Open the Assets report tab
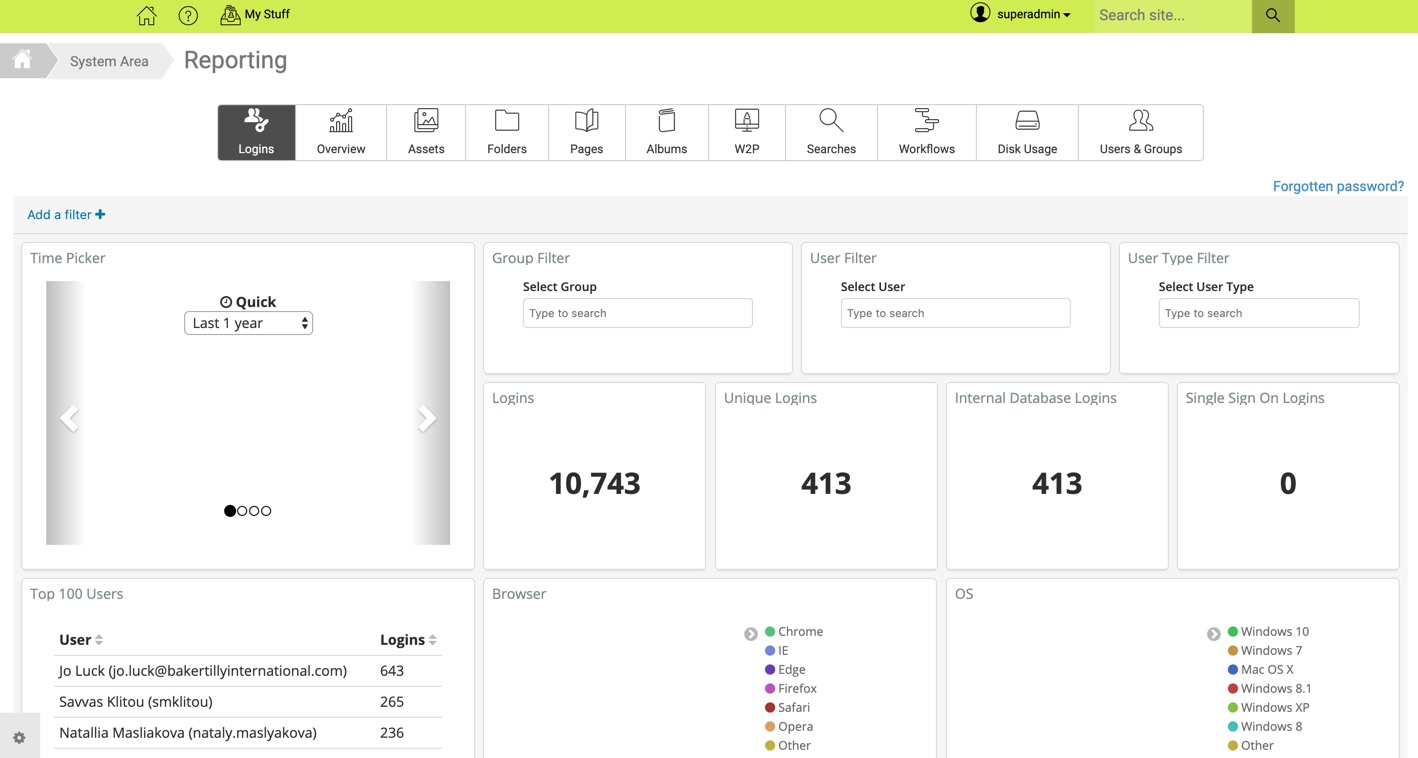Image resolution: width=1418 pixels, height=758 pixels. 426,132
